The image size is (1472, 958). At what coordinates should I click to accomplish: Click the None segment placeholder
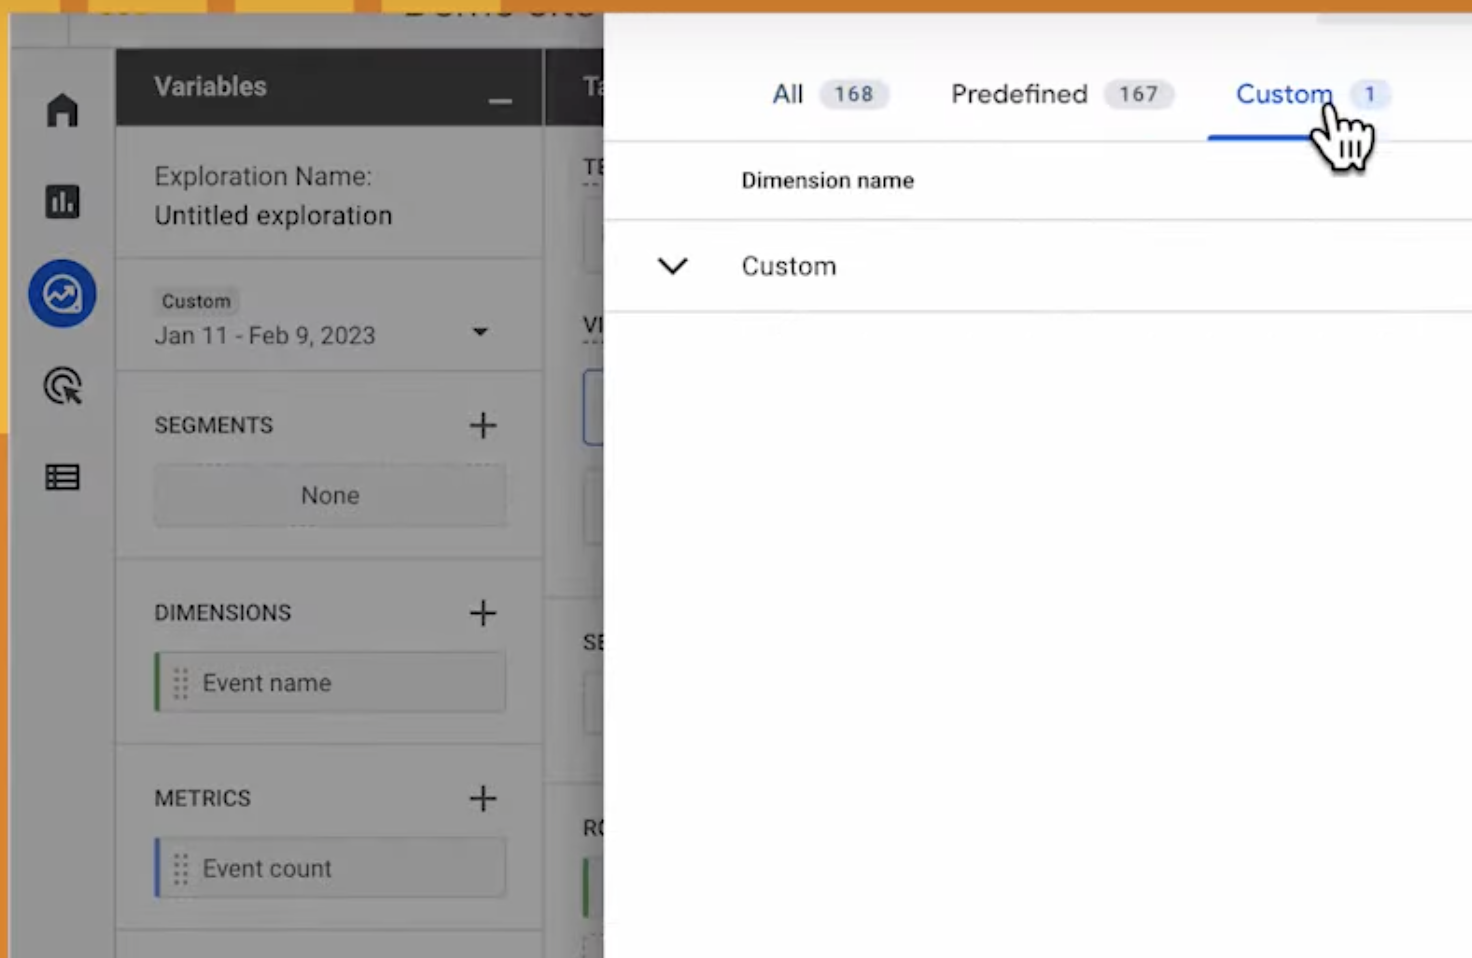pyautogui.click(x=330, y=495)
